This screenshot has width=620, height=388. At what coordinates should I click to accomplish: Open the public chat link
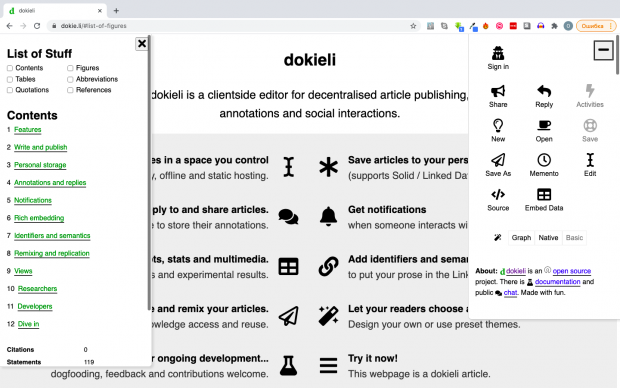[x=510, y=293]
